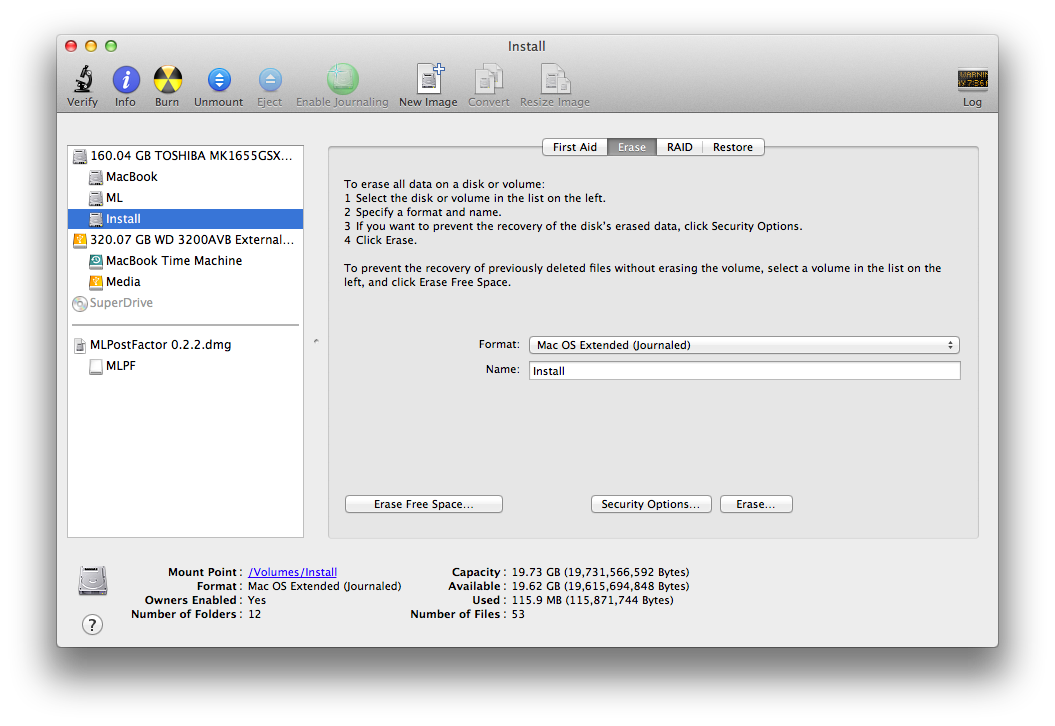1055x726 pixels.
Task: Click the yellow minimize window button
Action: (x=91, y=46)
